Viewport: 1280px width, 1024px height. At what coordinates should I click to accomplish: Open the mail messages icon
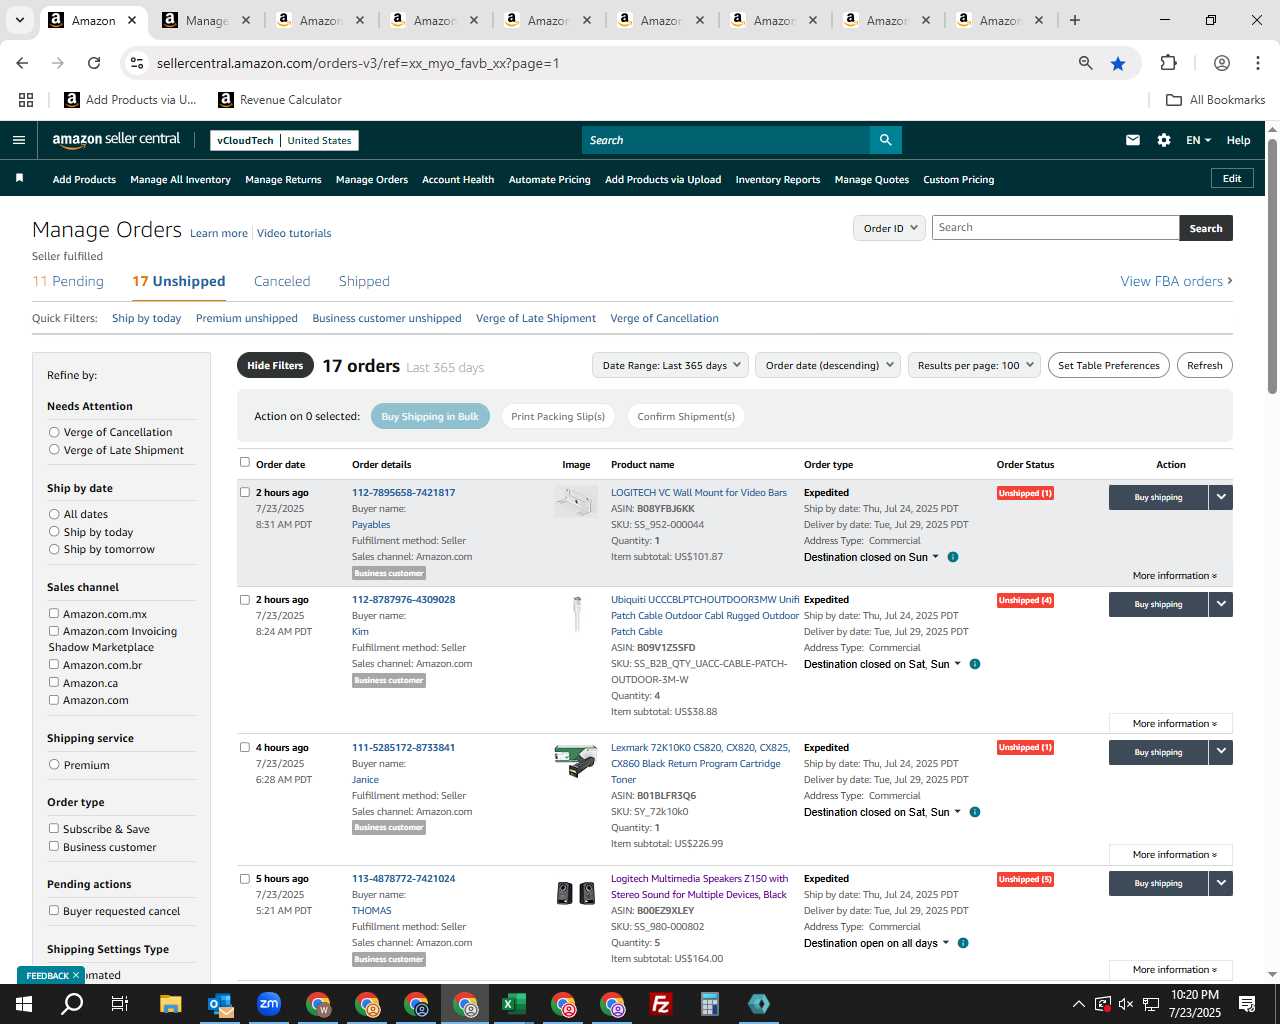tap(1132, 140)
